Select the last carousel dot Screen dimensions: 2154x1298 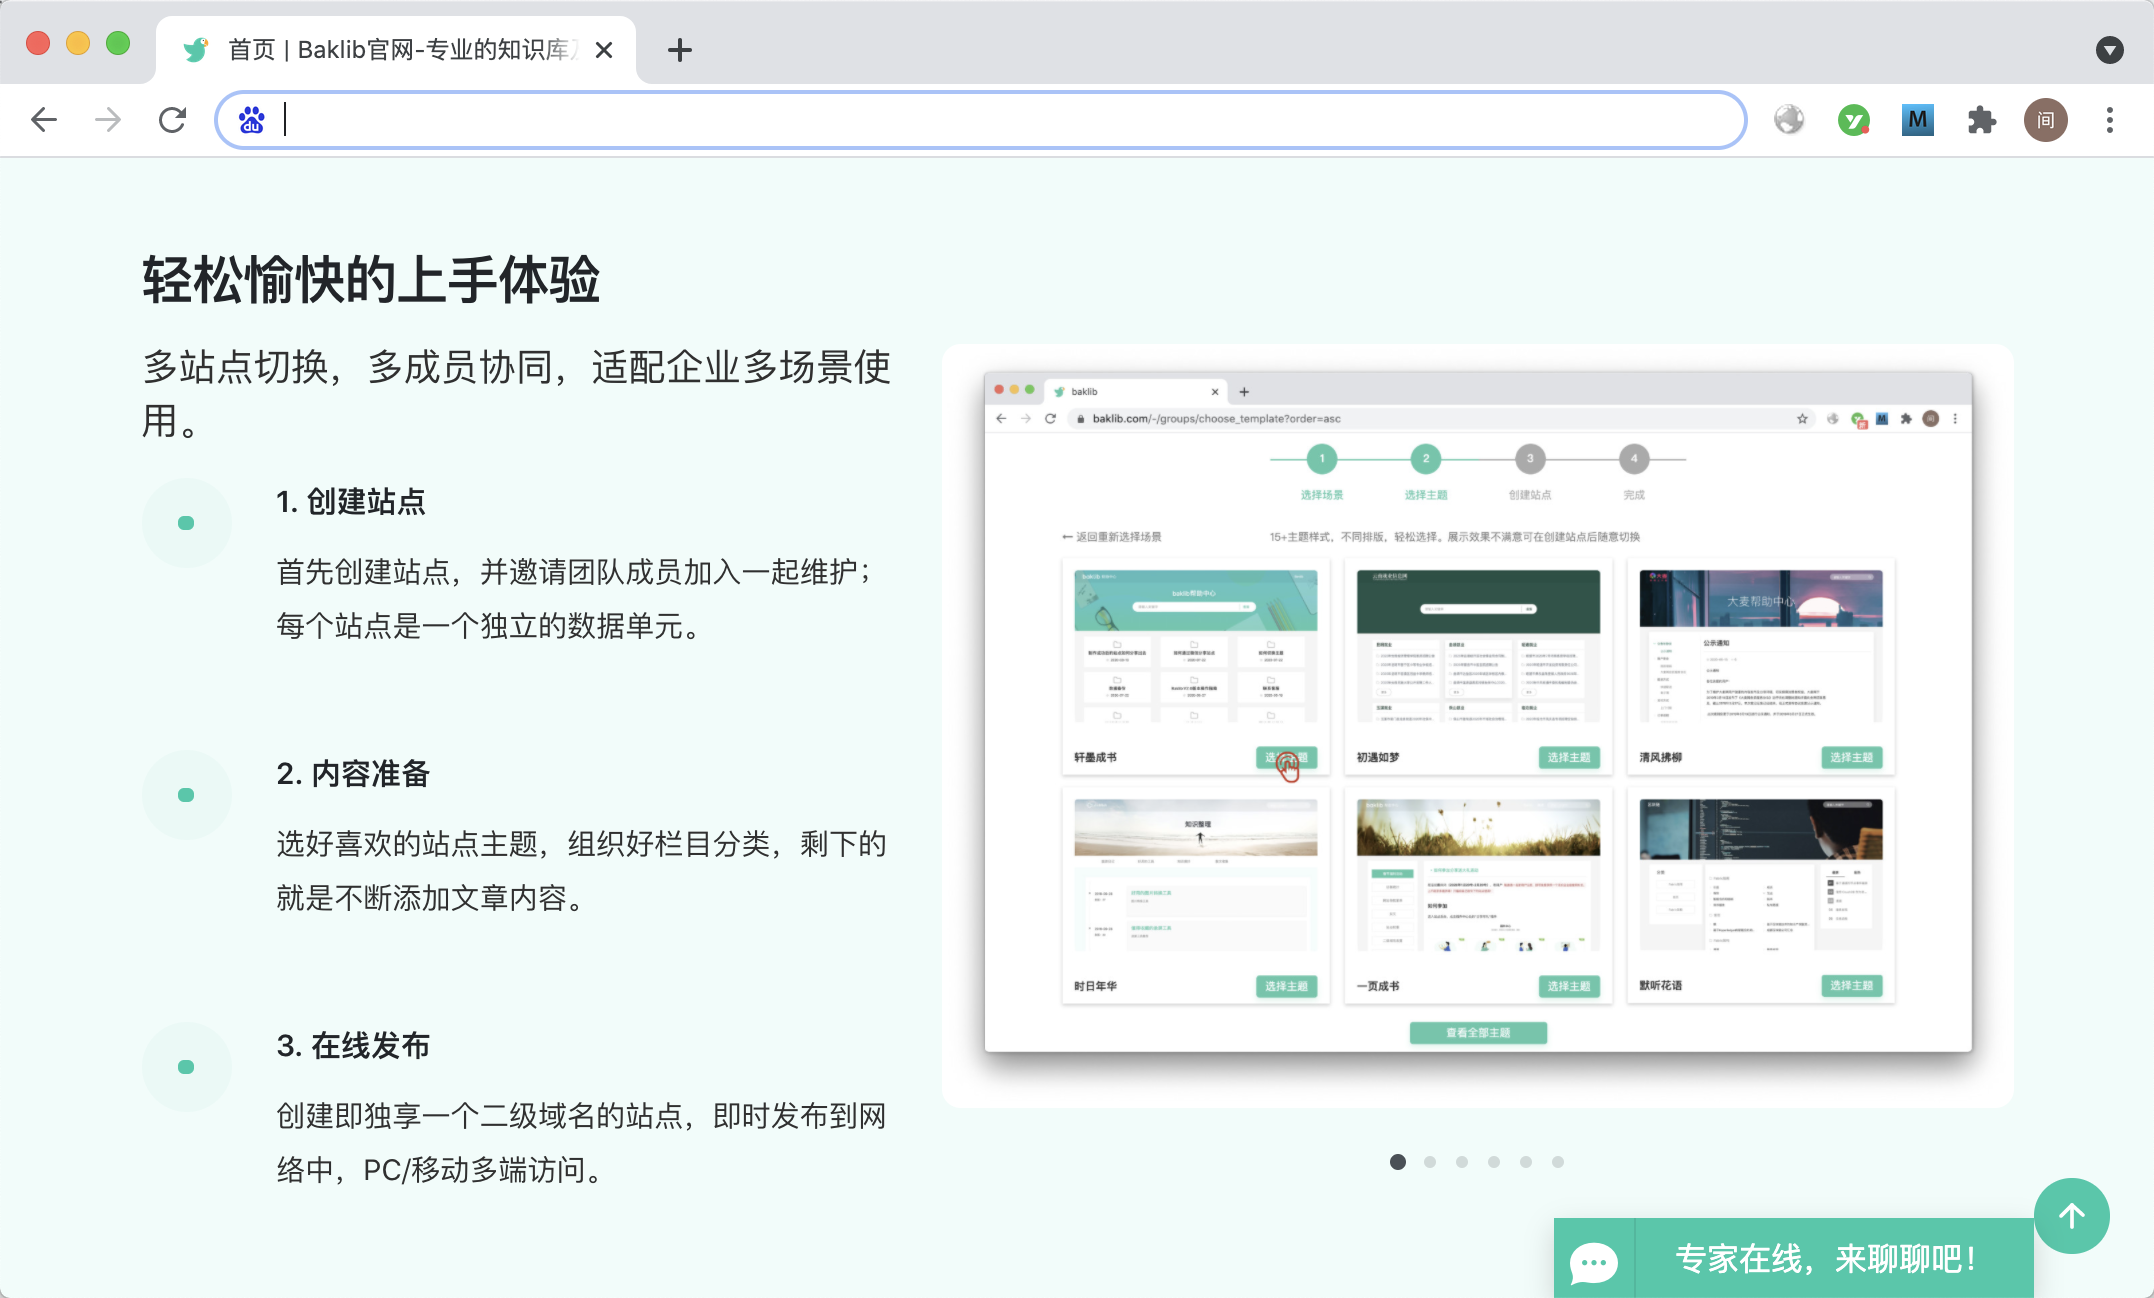pyautogui.click(x=1558, y=1162)
